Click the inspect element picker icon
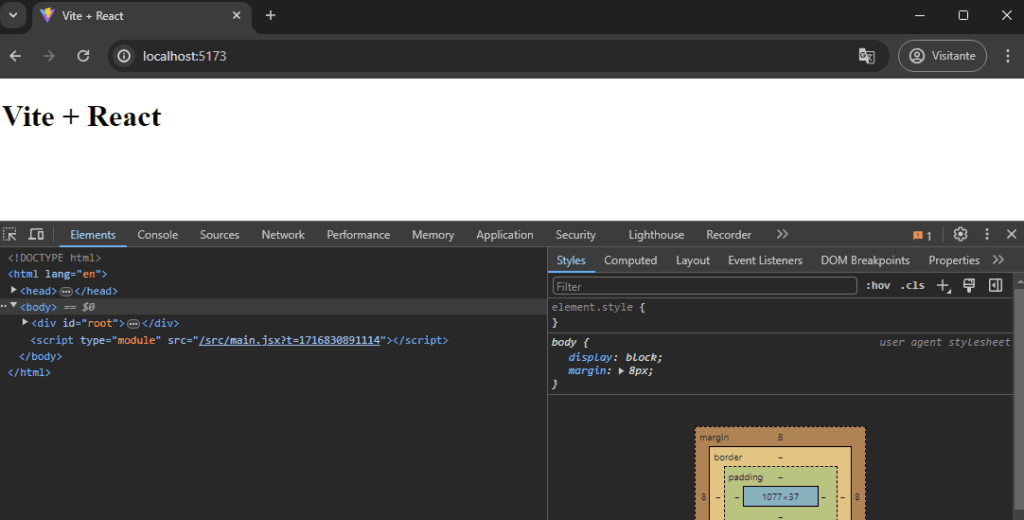Viewport: 1024px width, 520px height. pos(10,235)
